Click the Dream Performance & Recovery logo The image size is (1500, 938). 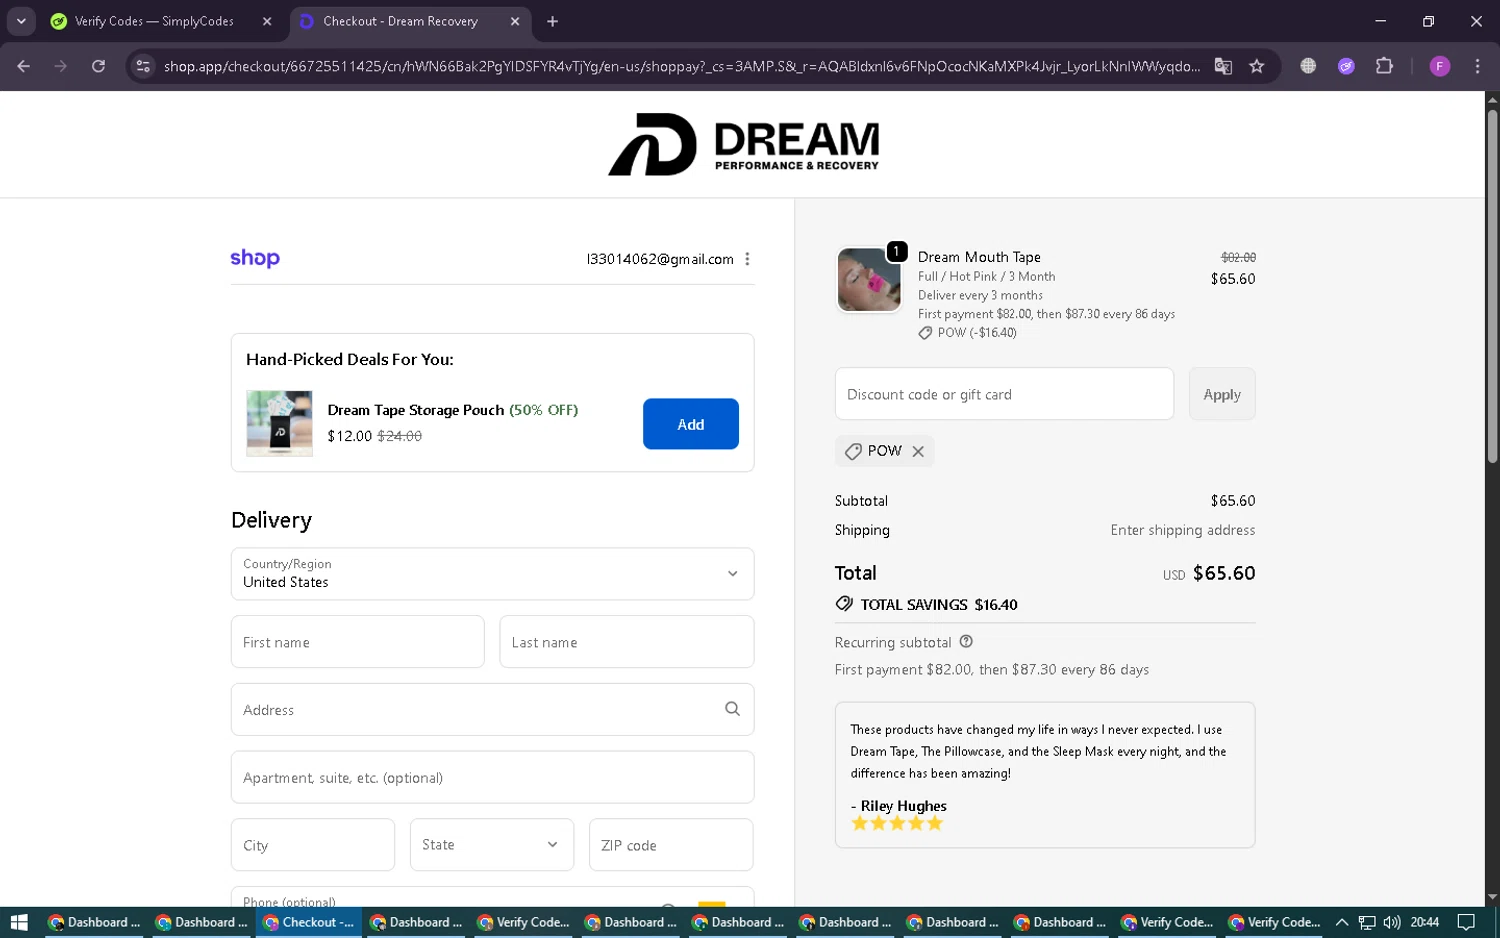744,144
